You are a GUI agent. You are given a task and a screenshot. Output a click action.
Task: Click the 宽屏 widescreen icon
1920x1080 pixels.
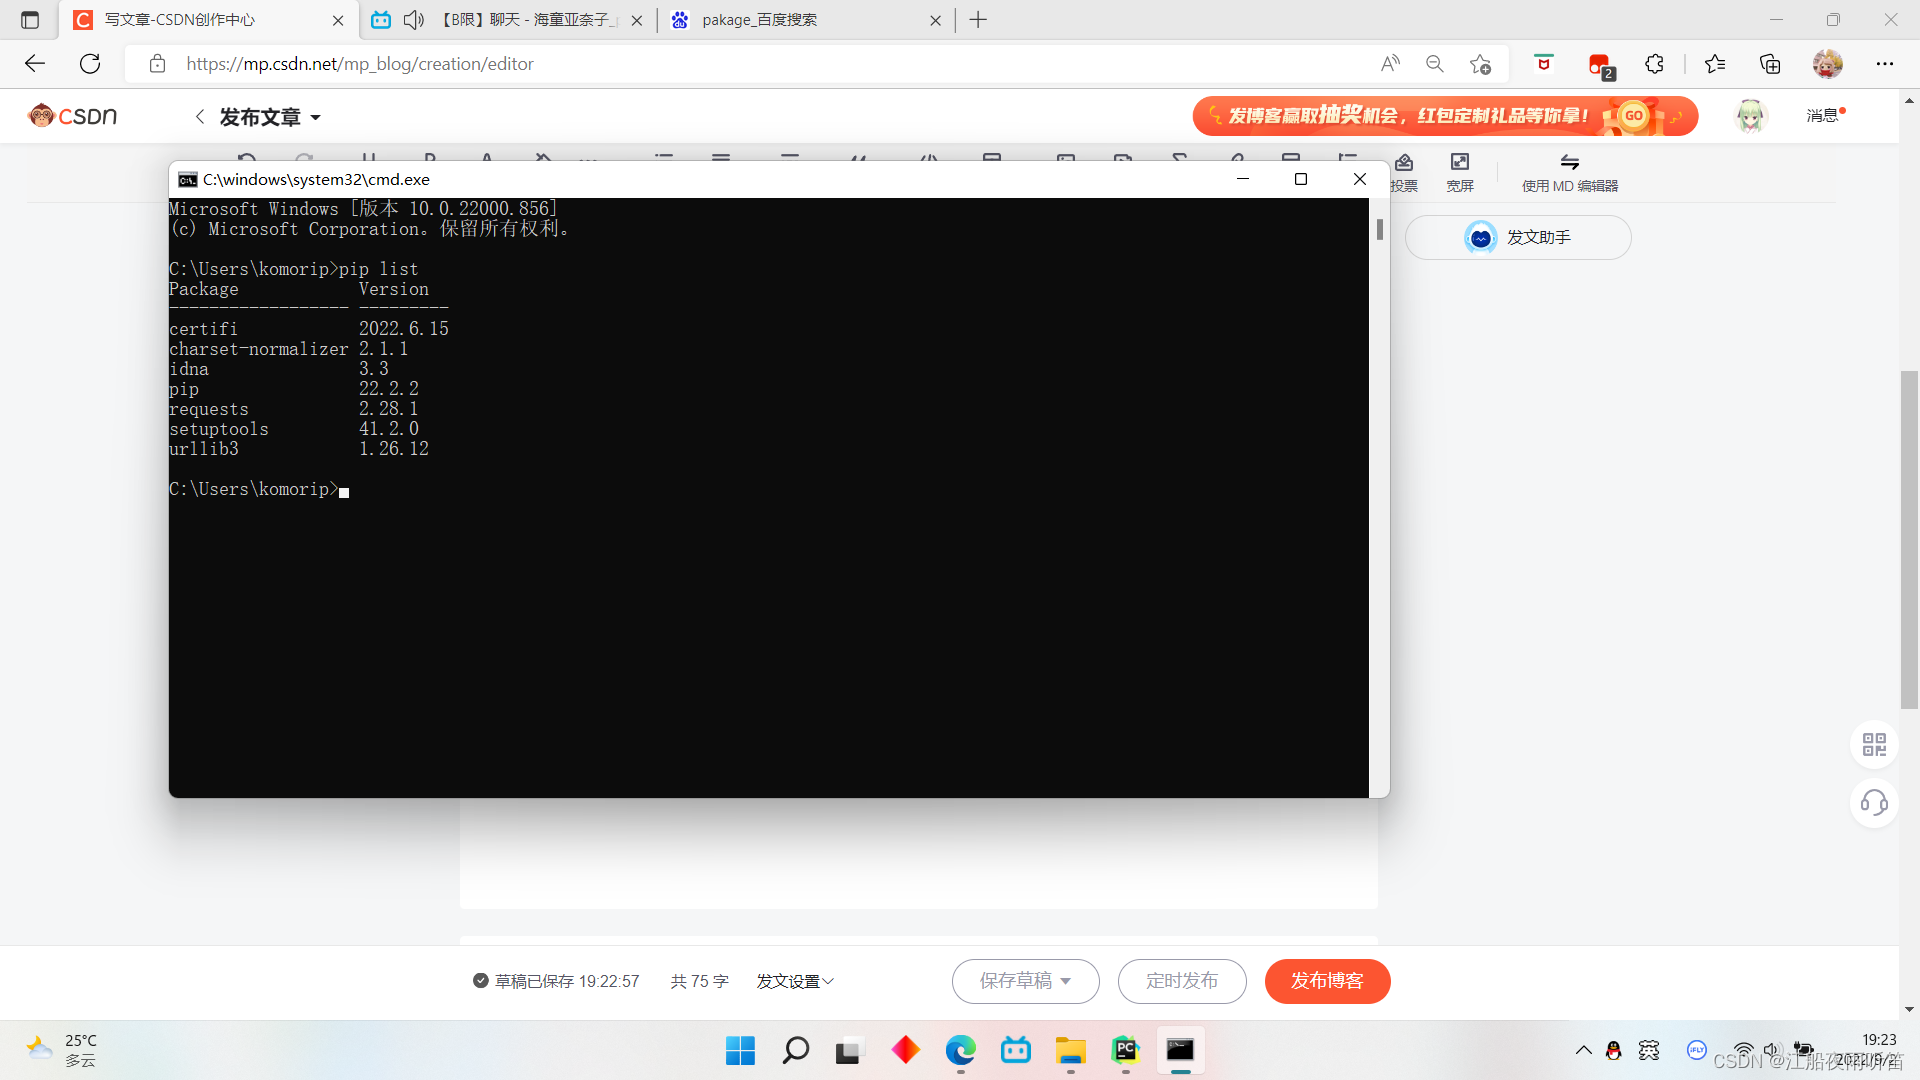1460,163
